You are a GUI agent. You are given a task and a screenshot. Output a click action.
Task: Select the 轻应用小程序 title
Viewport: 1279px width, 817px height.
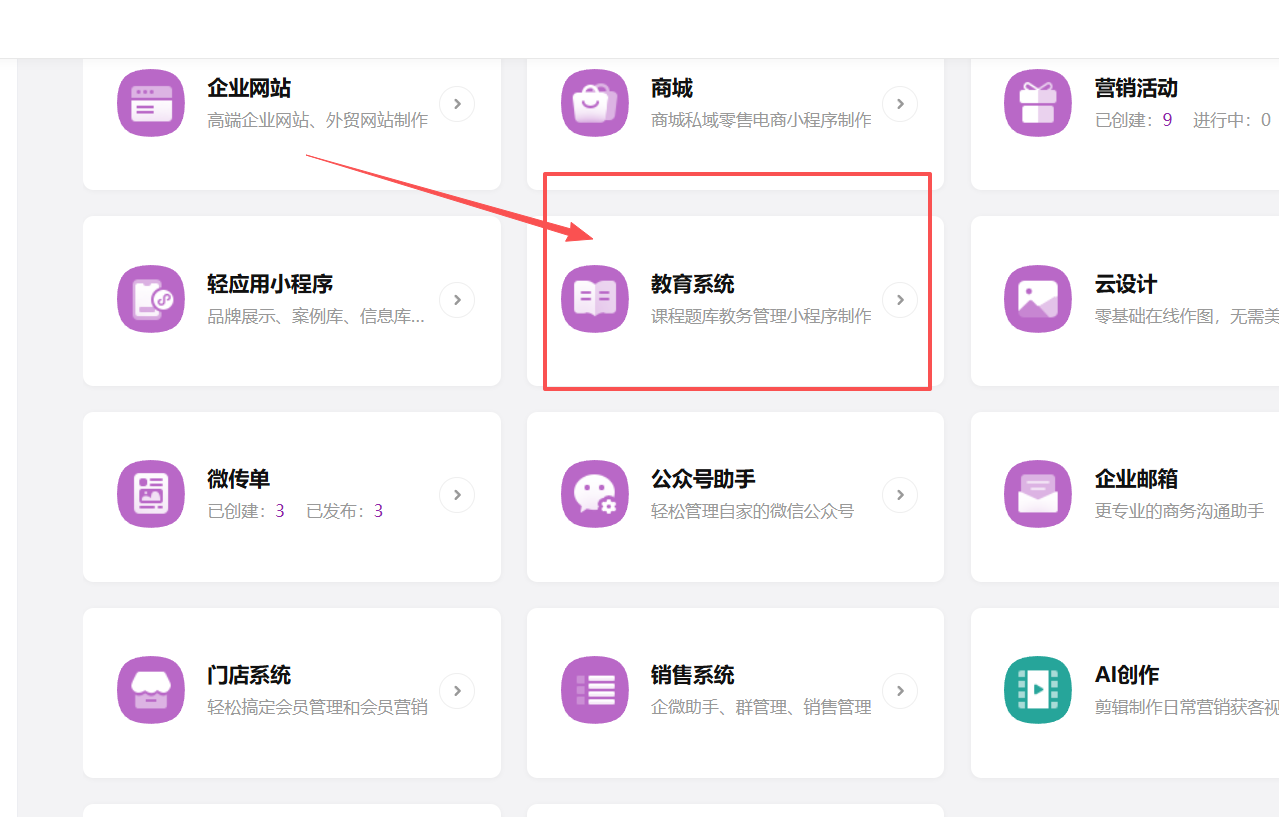click(270, 284)
